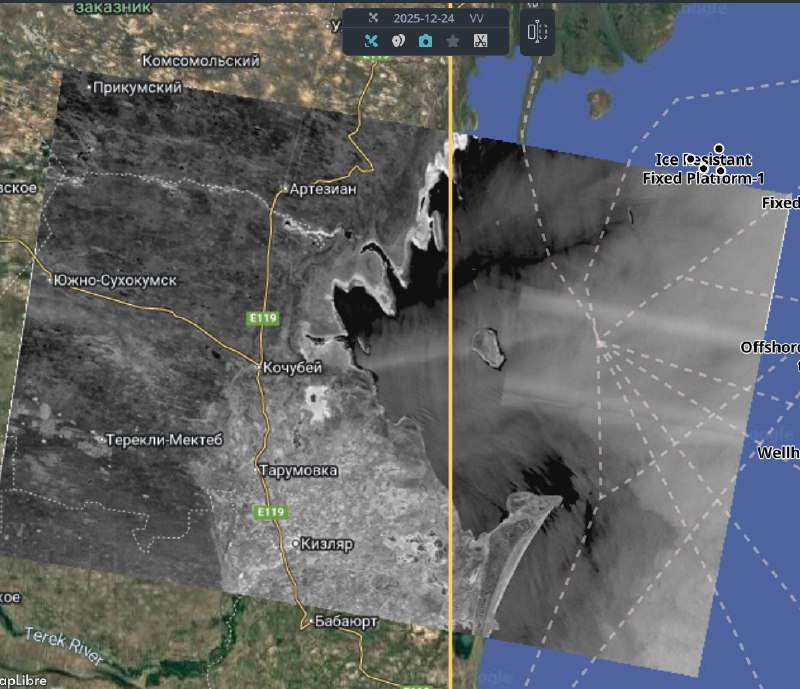Click the Кочубей town label

[292, 368]
